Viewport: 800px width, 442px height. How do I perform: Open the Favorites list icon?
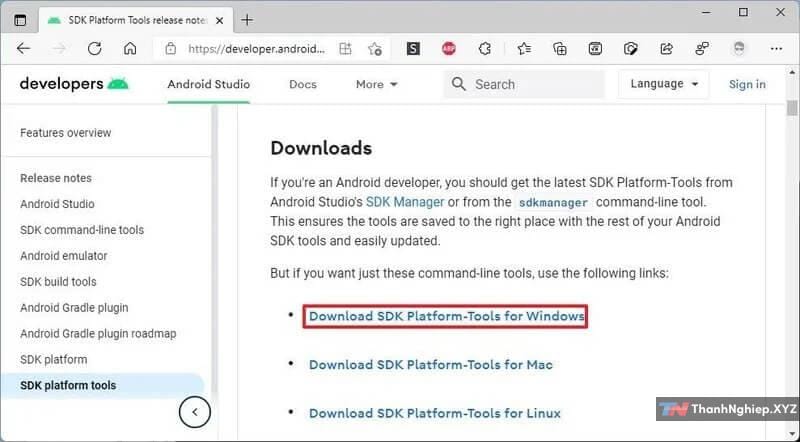(524, 48)
